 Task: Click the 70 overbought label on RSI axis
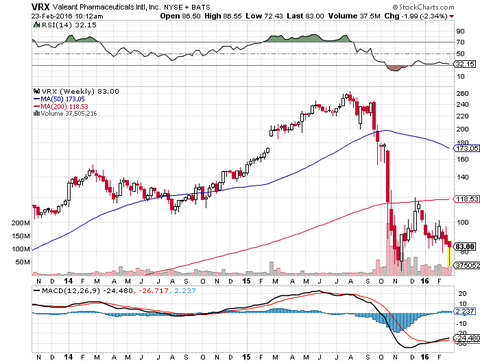pos(461,42)
